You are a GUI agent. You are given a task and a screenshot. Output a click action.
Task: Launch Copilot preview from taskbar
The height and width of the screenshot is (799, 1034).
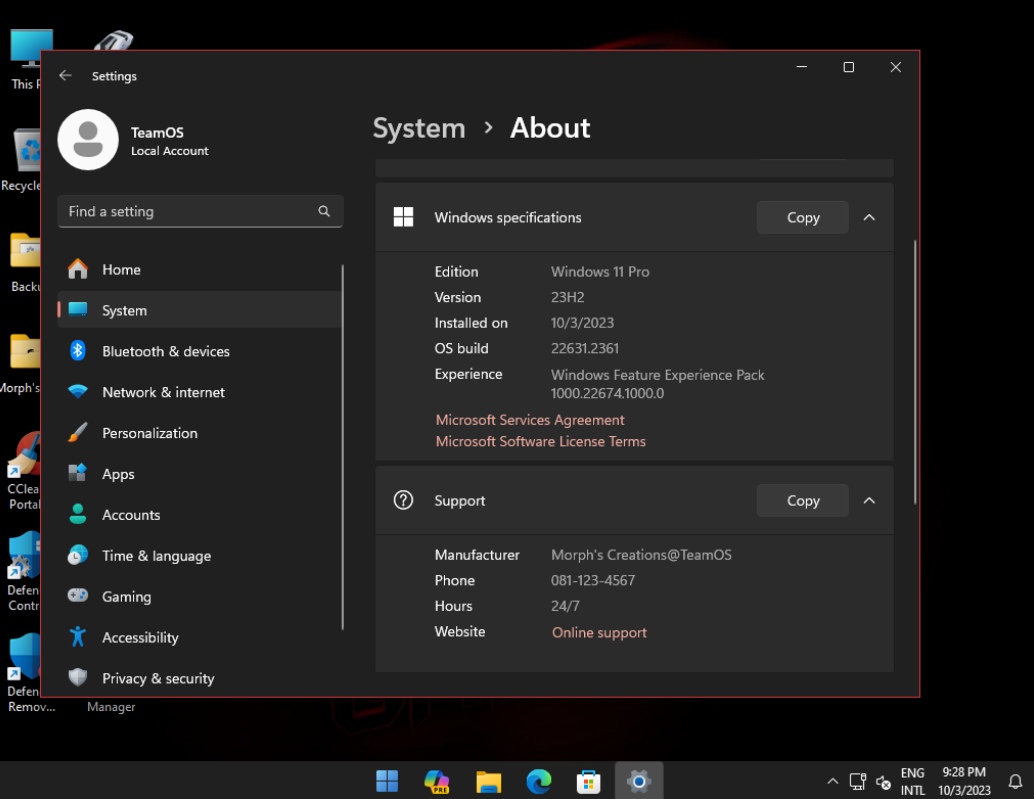[437, 781]
